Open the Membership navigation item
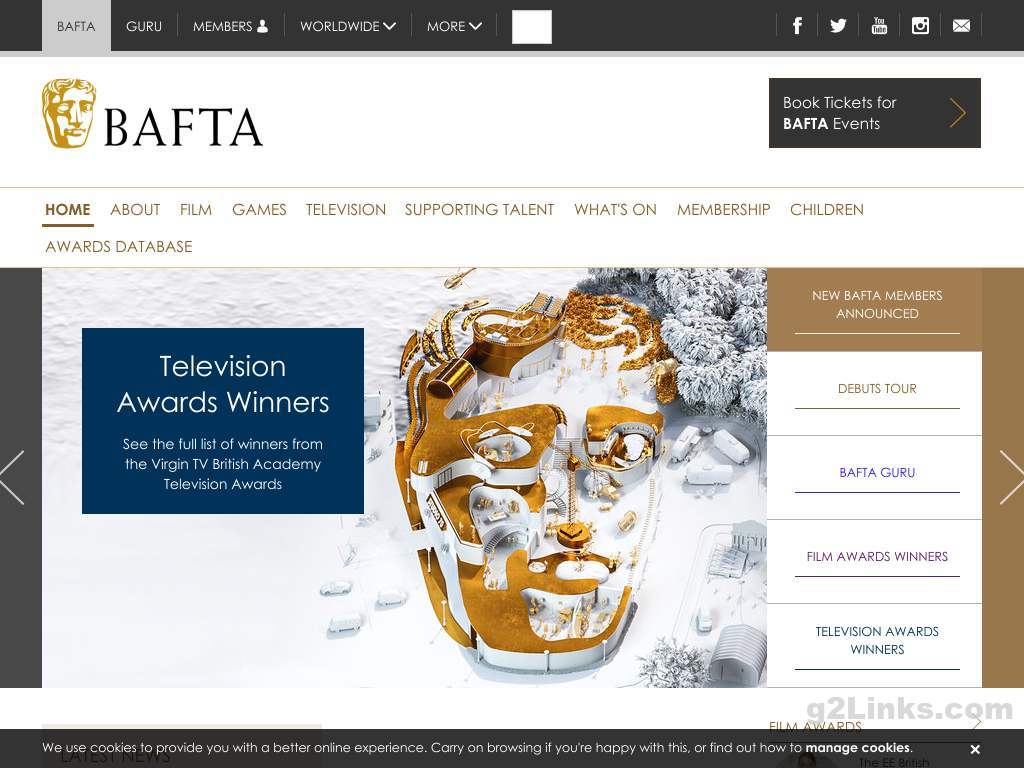Image resolution: width=1024 pixels, height=768 pixels. pyautogui.click(x=724, y=210)
